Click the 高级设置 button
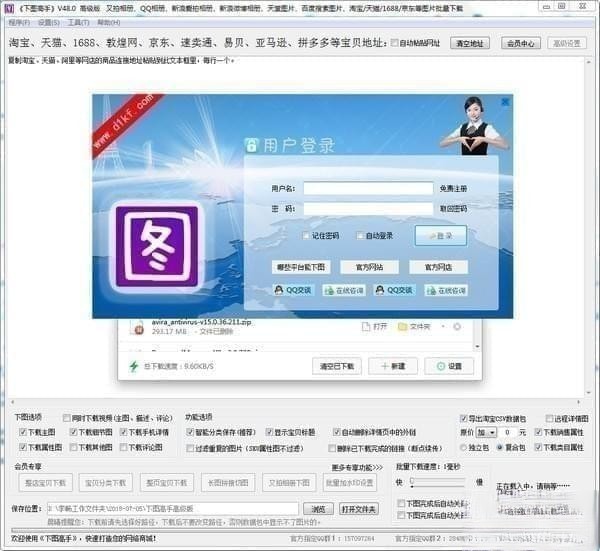Screen dimensions: 600x551 click(x=567, y=43)
